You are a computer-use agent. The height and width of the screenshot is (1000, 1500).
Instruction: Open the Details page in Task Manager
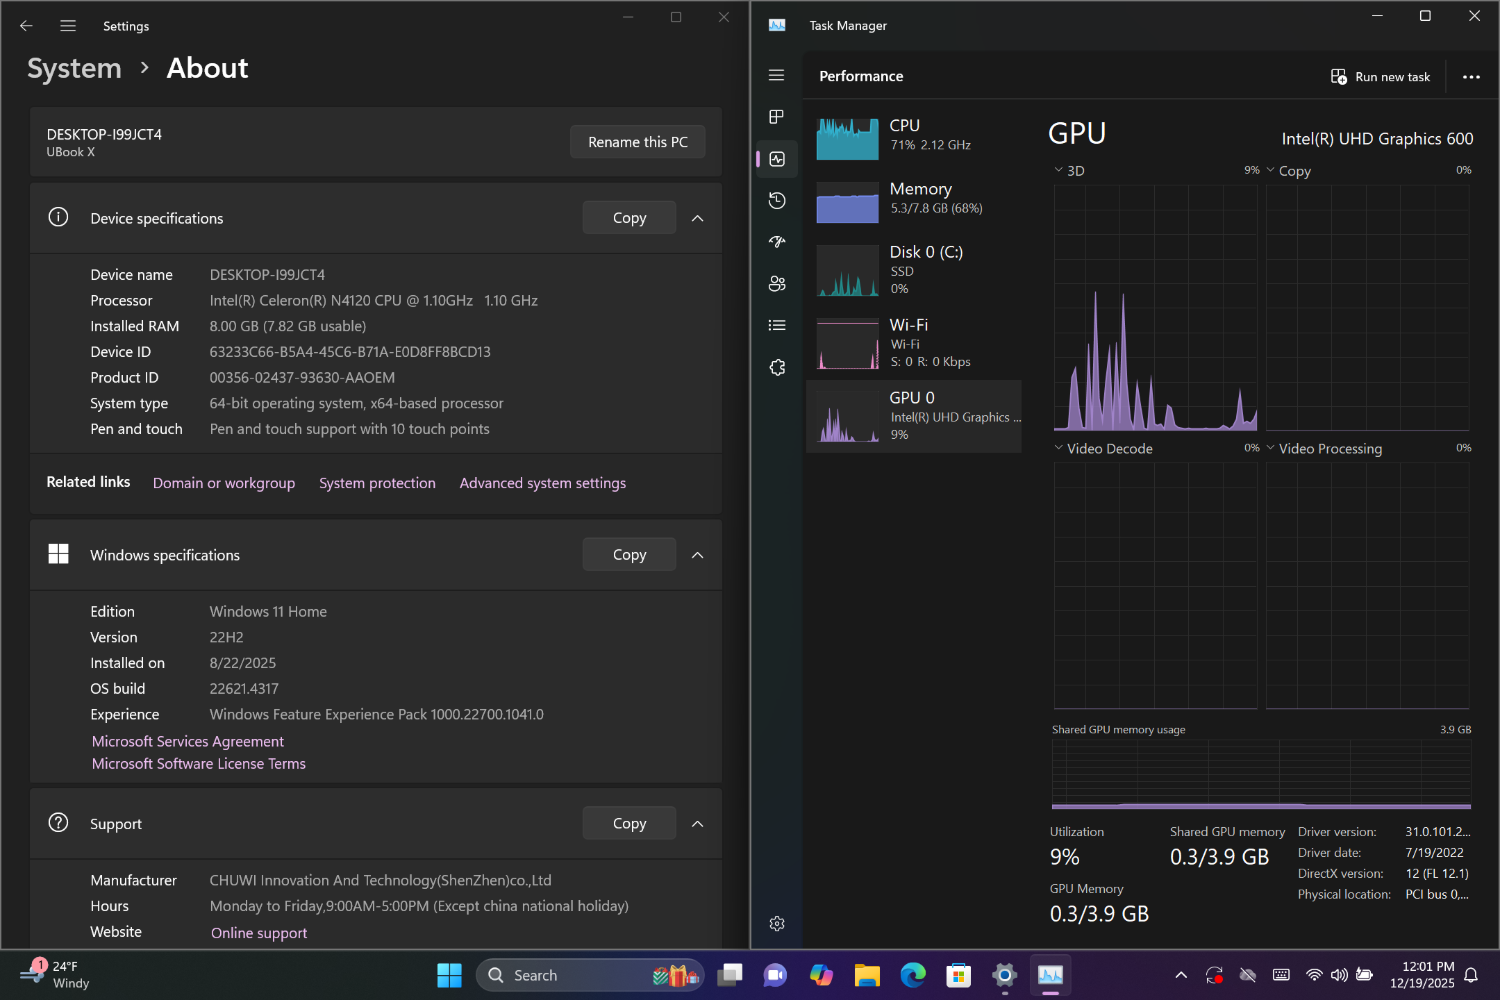coord(777,326)
